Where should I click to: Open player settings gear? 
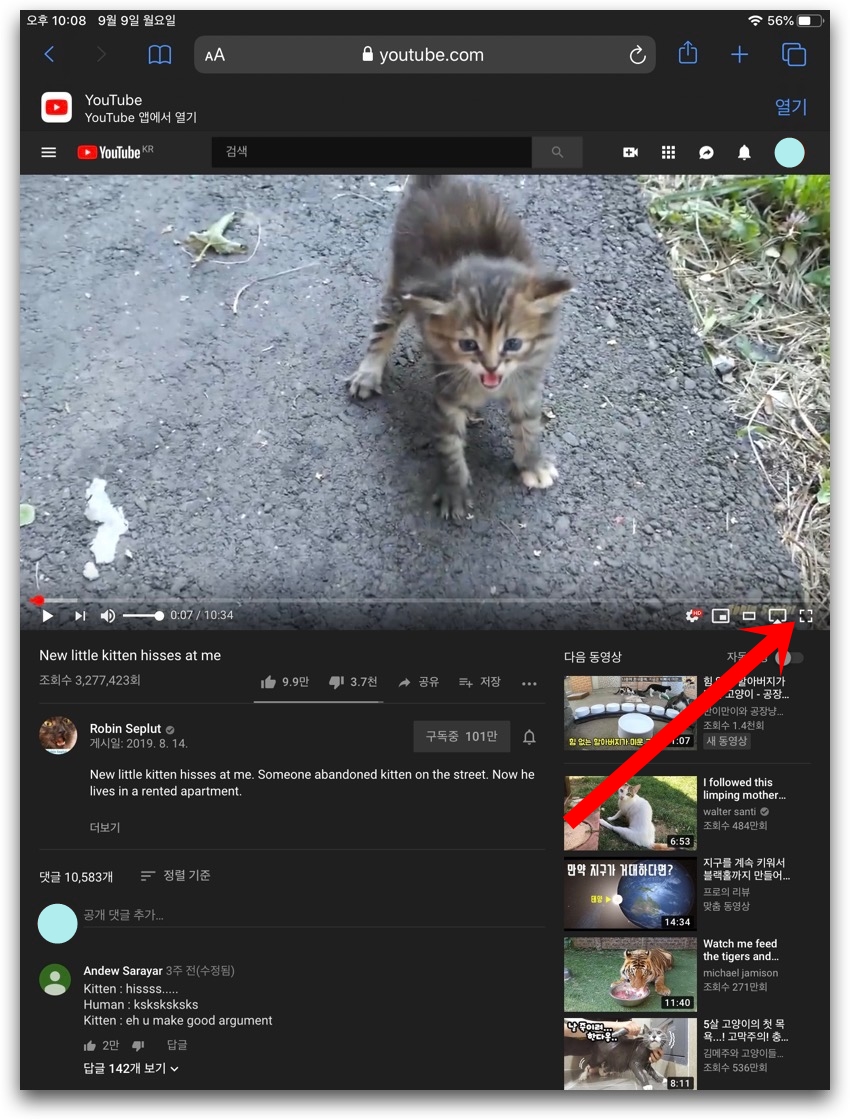click(x=692, y=616)
